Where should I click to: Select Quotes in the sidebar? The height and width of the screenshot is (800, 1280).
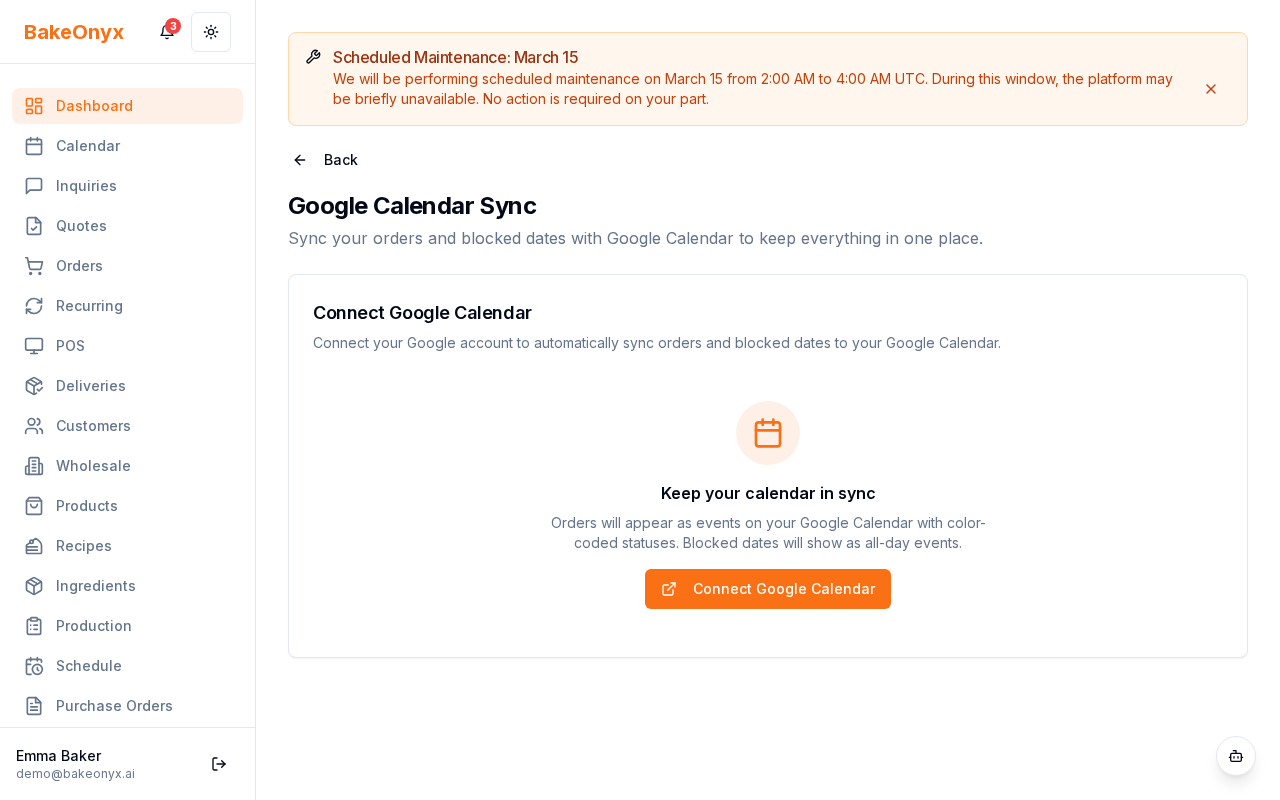81,226
